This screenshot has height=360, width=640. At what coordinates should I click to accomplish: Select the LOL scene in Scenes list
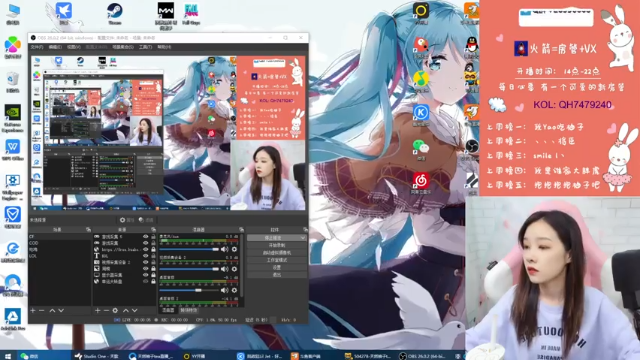coord(60,256)
